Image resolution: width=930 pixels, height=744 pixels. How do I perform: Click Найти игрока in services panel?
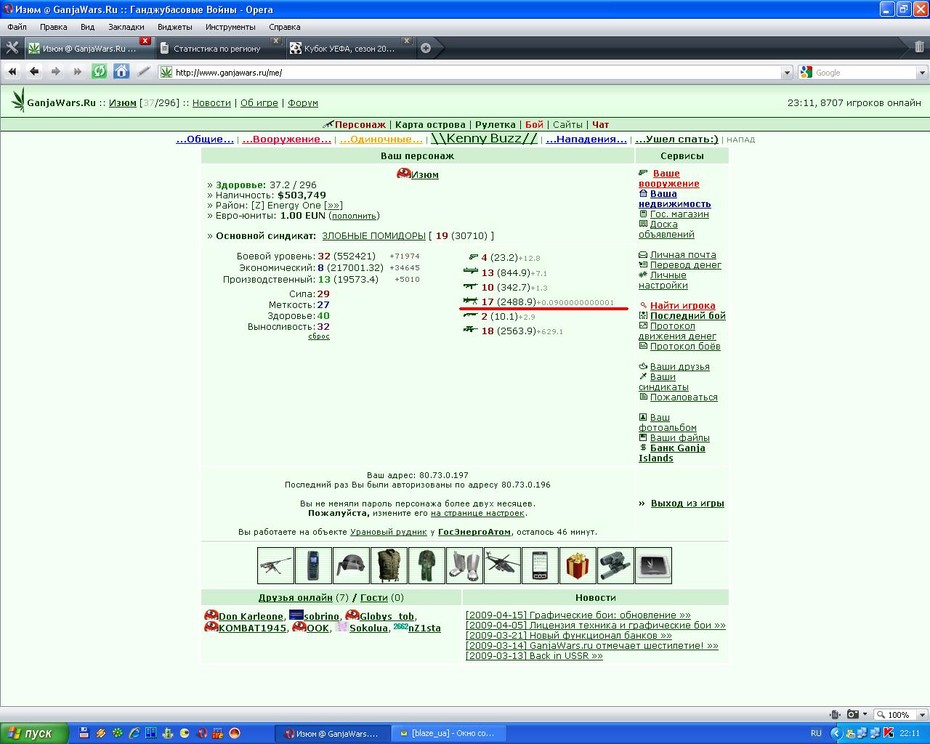click(683, 306)
